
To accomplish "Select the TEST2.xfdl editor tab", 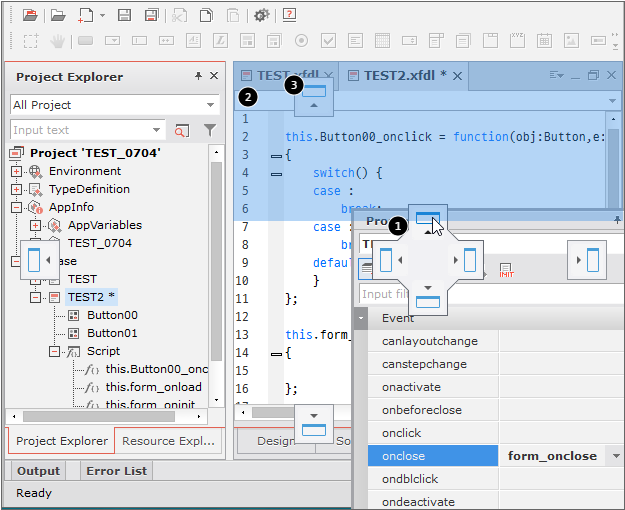I will point(400,75).
